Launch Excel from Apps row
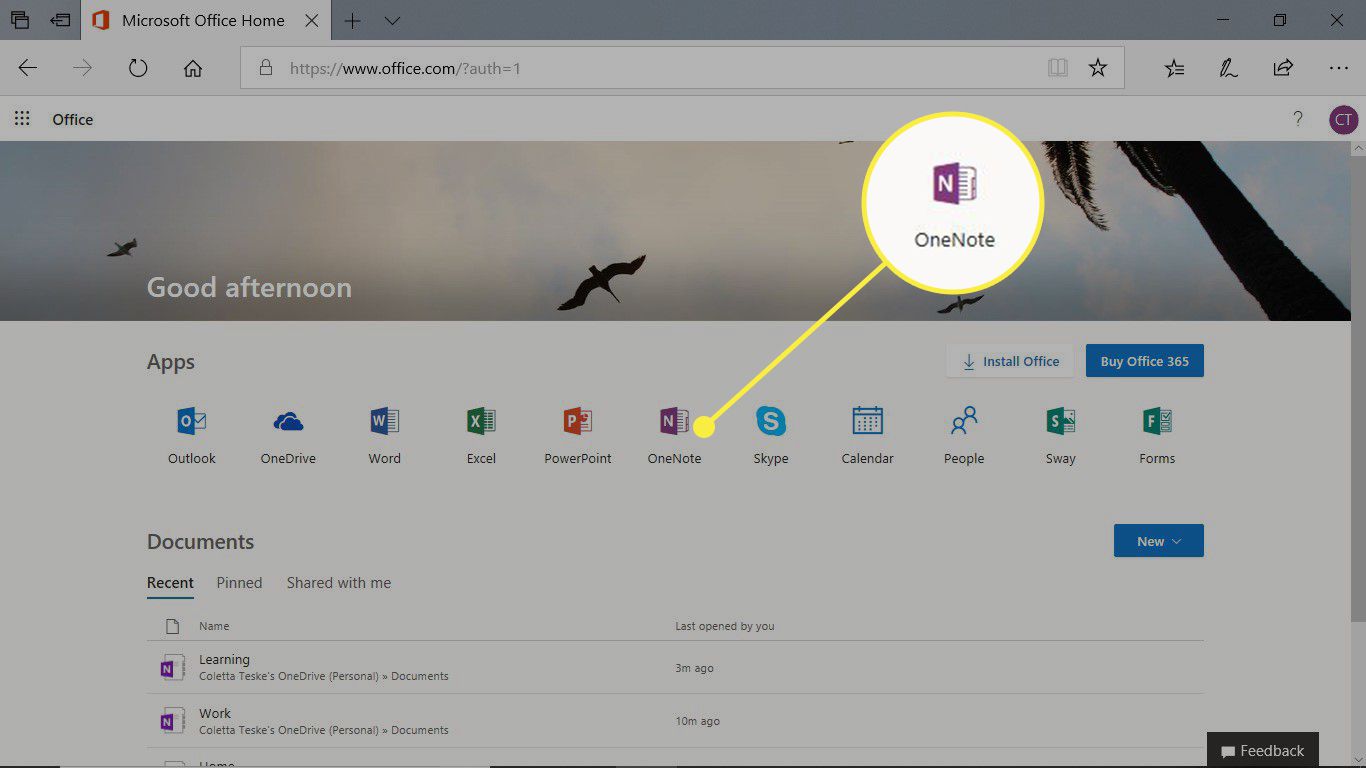The height and width of the screenshot is (768, 1366). click(x=481, y=436)
